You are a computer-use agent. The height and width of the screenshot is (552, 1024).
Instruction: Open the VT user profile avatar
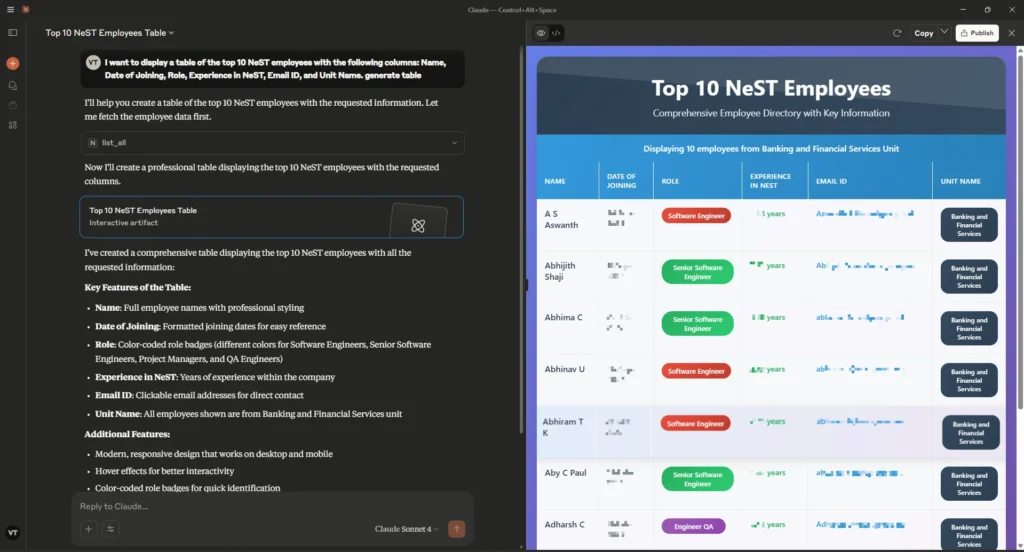12,533
